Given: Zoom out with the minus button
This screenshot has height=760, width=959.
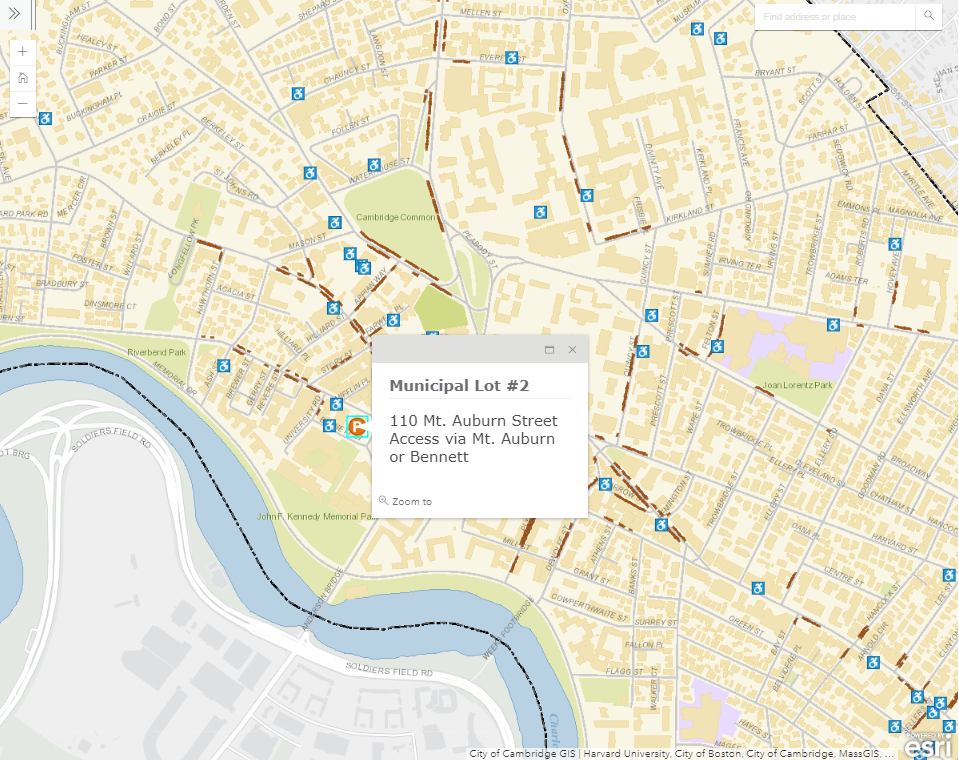Looking at the screenshot, I should pos(23,104).
